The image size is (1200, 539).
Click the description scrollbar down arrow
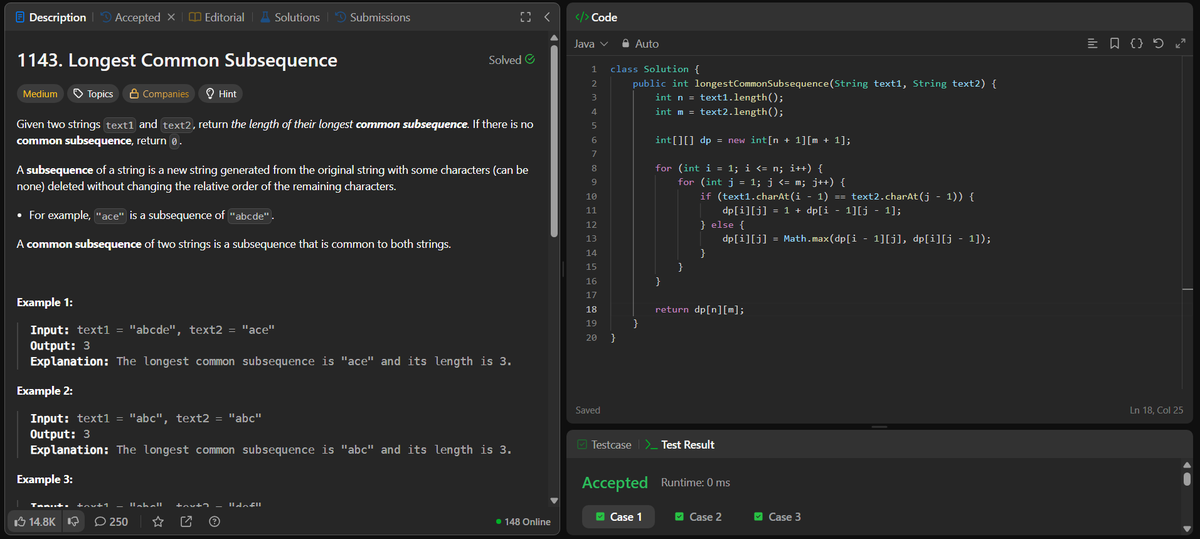point(555,500)
